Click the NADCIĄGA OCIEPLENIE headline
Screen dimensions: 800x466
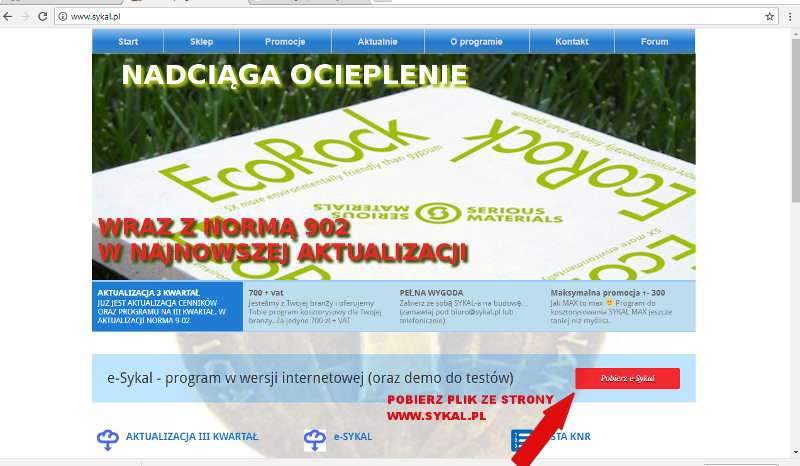click(x=295, y=76)
